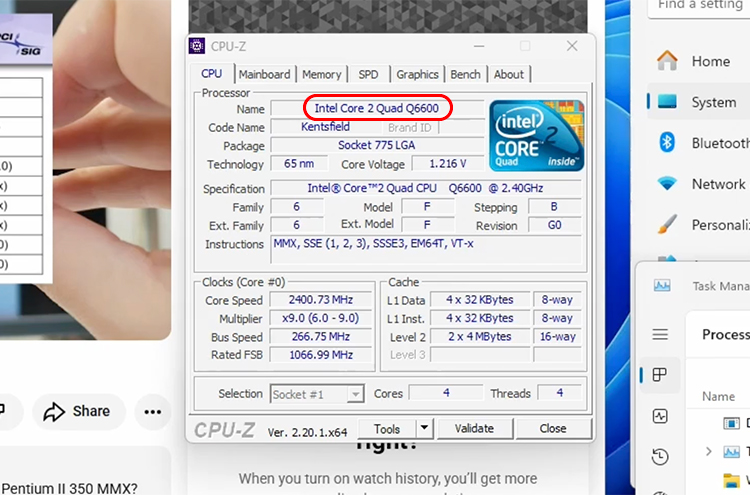Image resolution: width=750 pixels, height=495 pixels.
Task: Select the CPU tab in CPU-Z
Action: 211,74
